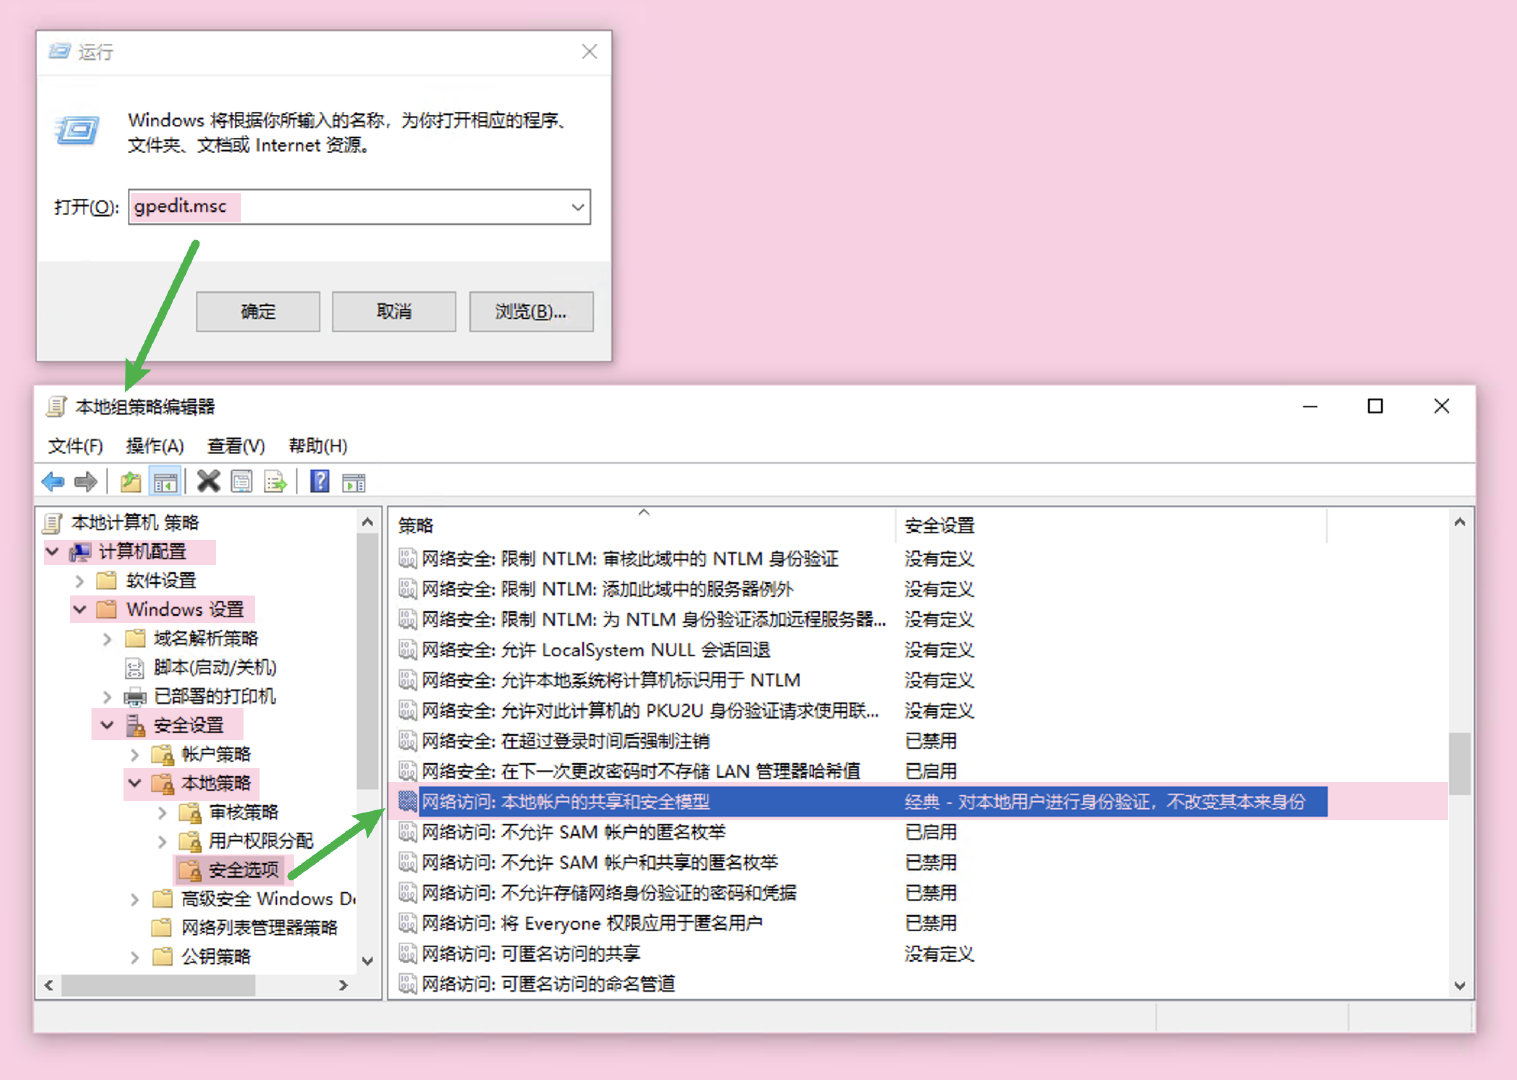Click the icon beside 网络访问: 可匿名访问的共享

click(x=407, y=954)
